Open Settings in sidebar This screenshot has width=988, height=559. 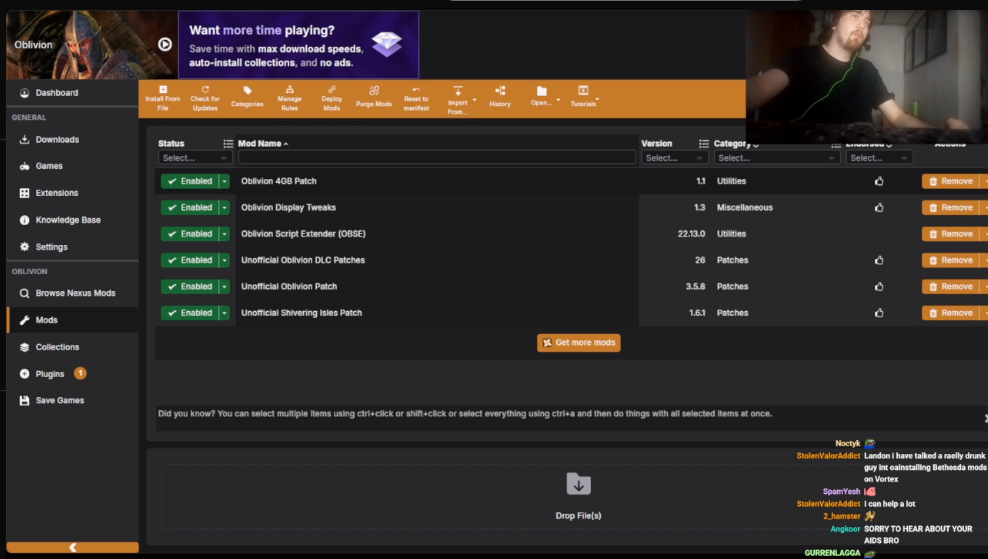coord(72,247)
